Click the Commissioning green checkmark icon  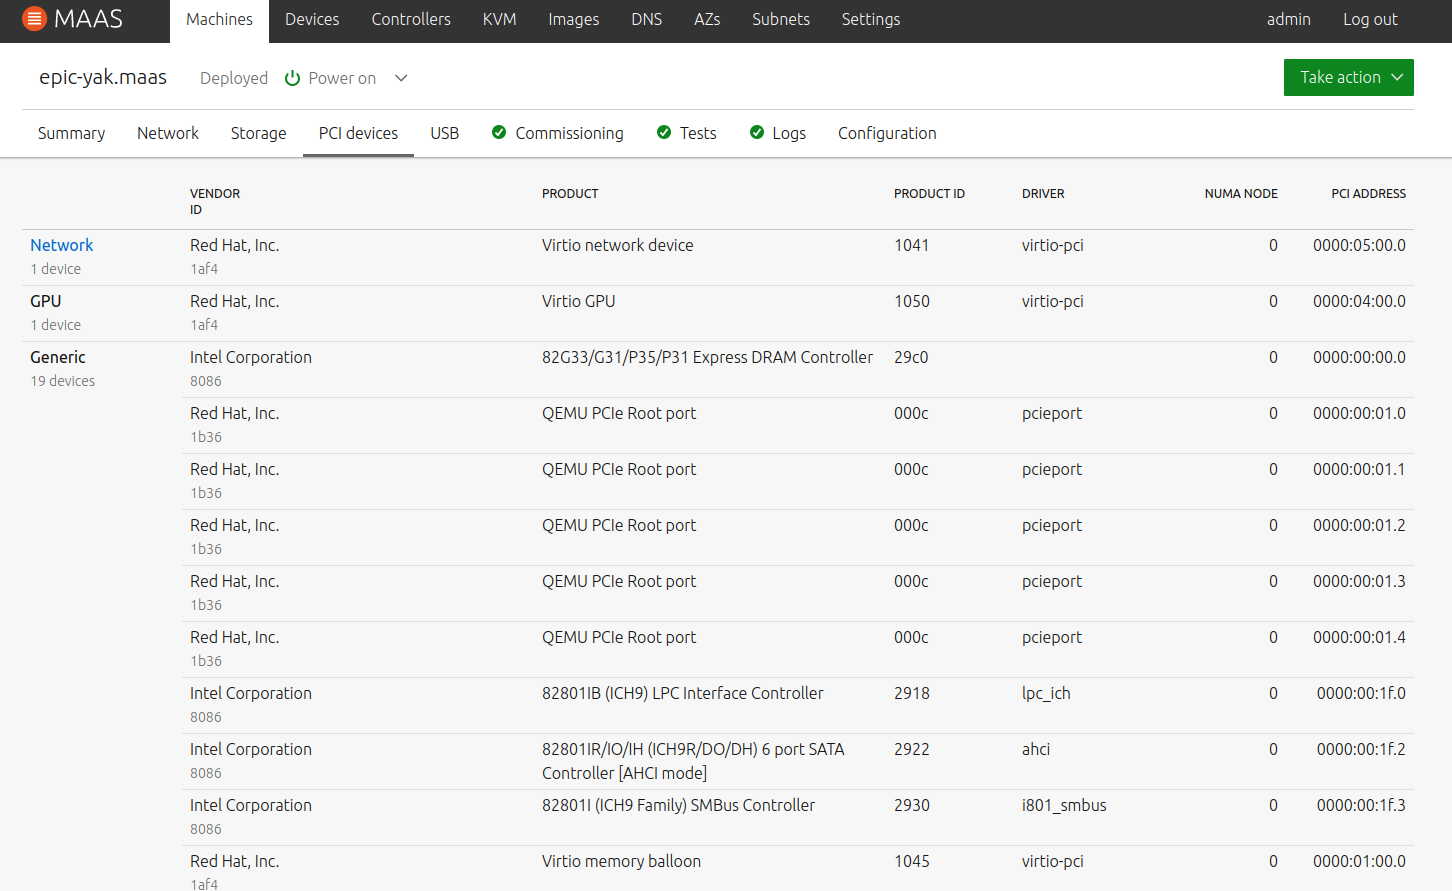tap(499, 133)
